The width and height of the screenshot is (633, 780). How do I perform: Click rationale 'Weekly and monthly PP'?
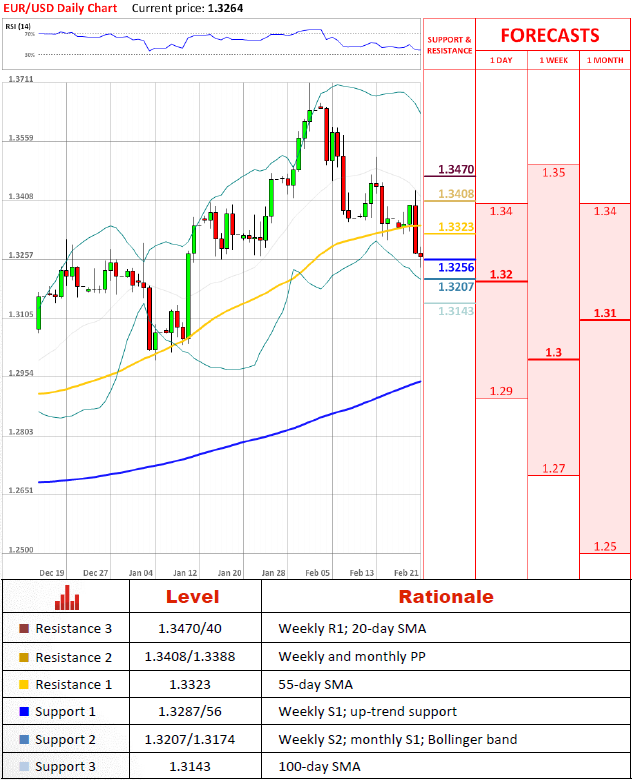[x=352, y=657]
